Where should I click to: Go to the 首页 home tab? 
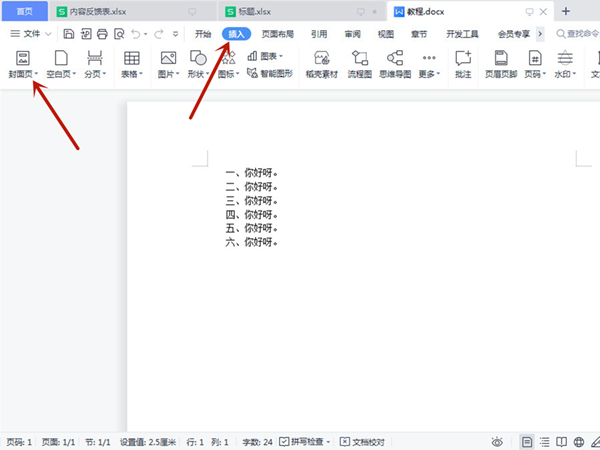coord(25,11)
